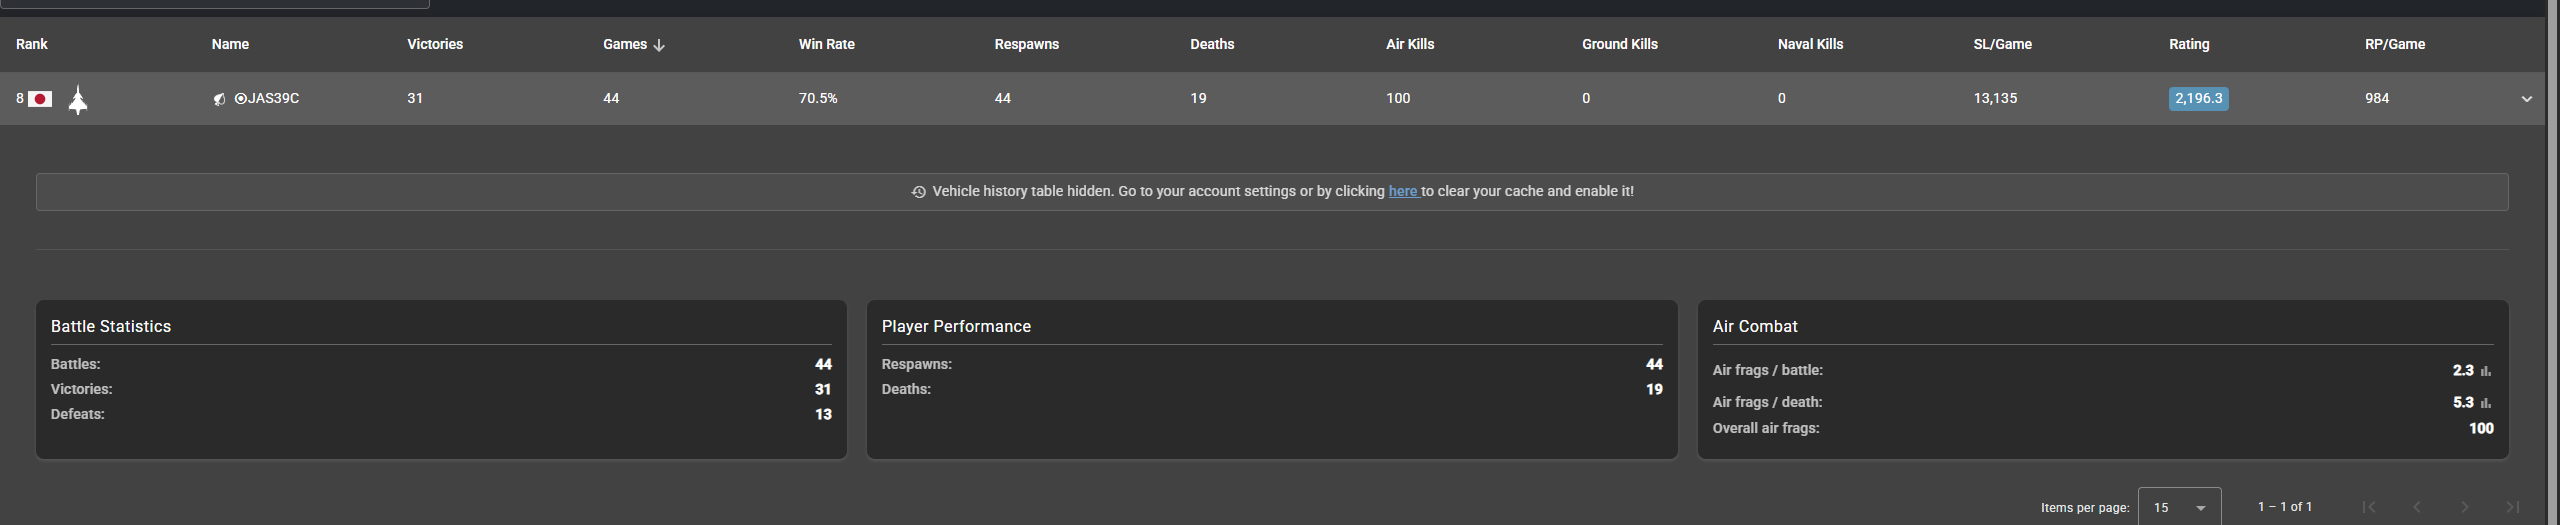Click the fighter jet vehicle icon
The image size is (2560, 525).
(78, 99)
